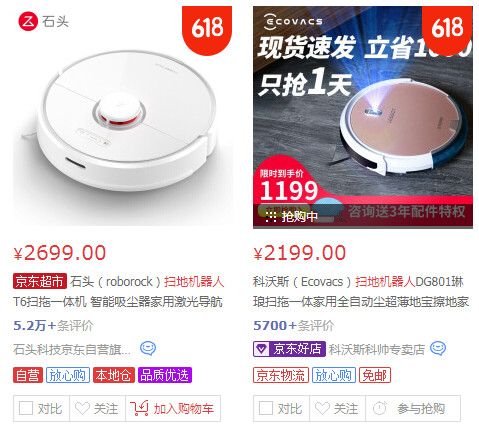Click the shopping cart icon for Roborock T6
Image resolution: width=479 pixels, height=425 pixels.
tap(139, 408)
